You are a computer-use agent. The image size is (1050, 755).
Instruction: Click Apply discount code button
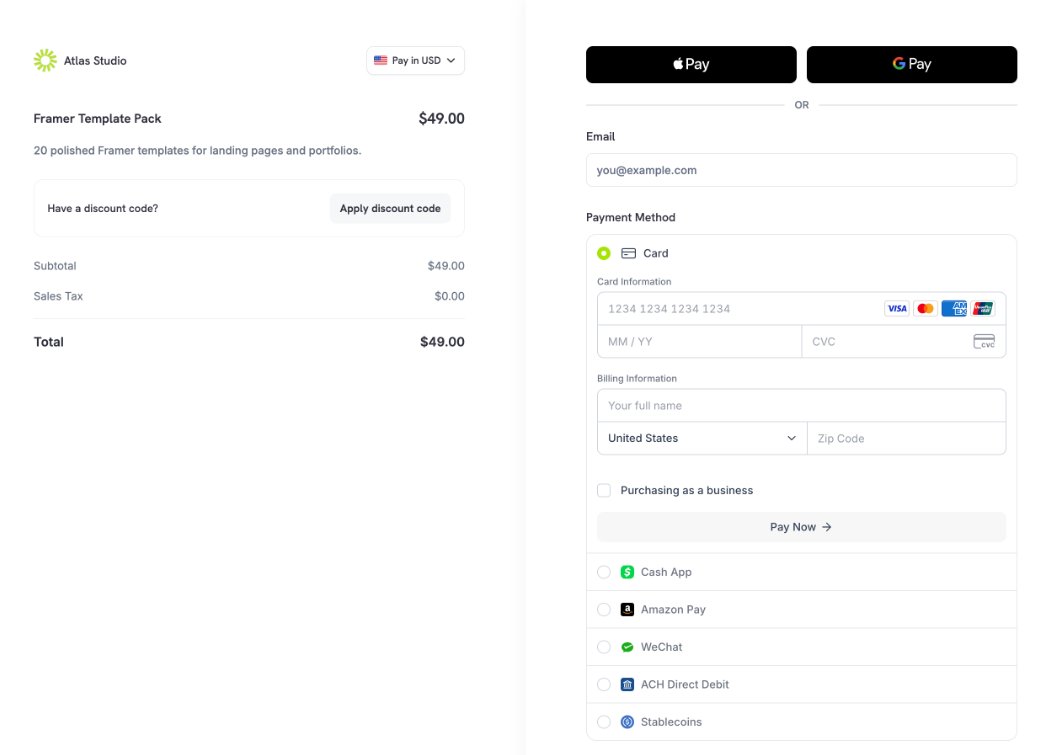pyautogui.click(x=390, y=208)
